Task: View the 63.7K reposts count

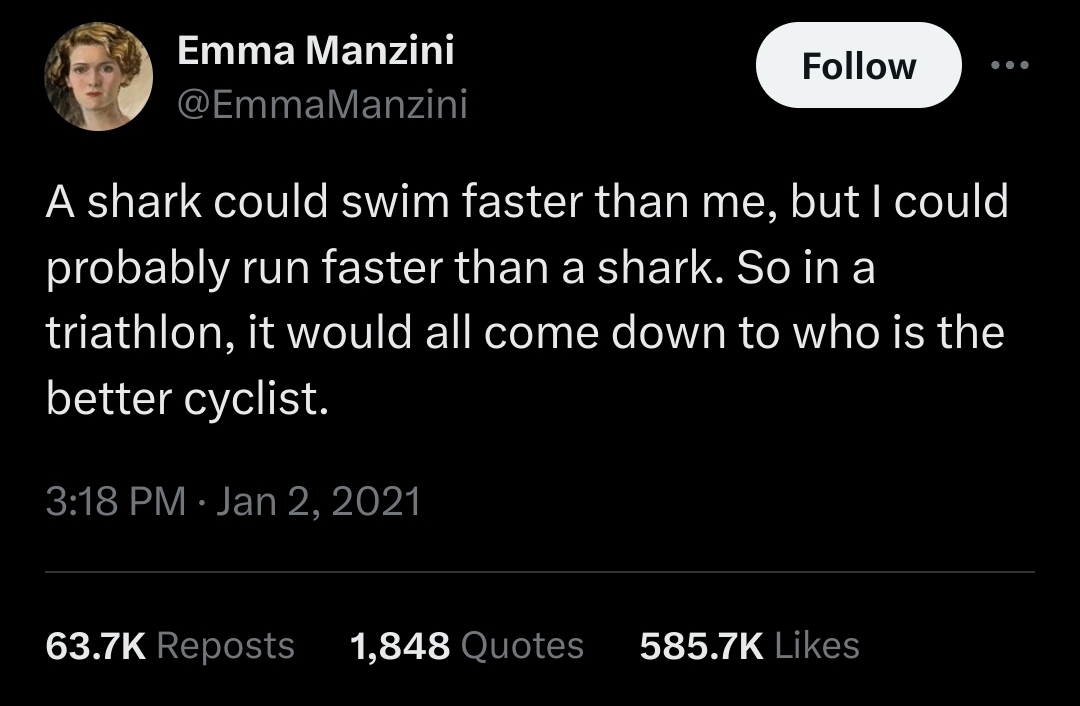Action: click(x=96, y=646)
